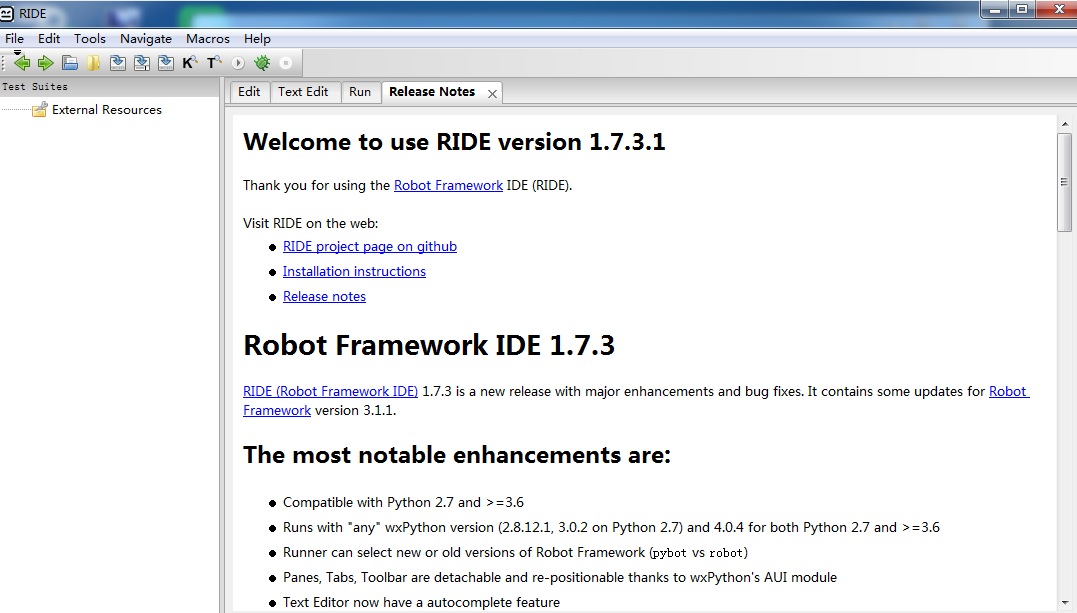Click the Stop running icon
The height and width of the screenshot is (613, 1077).
285,62
